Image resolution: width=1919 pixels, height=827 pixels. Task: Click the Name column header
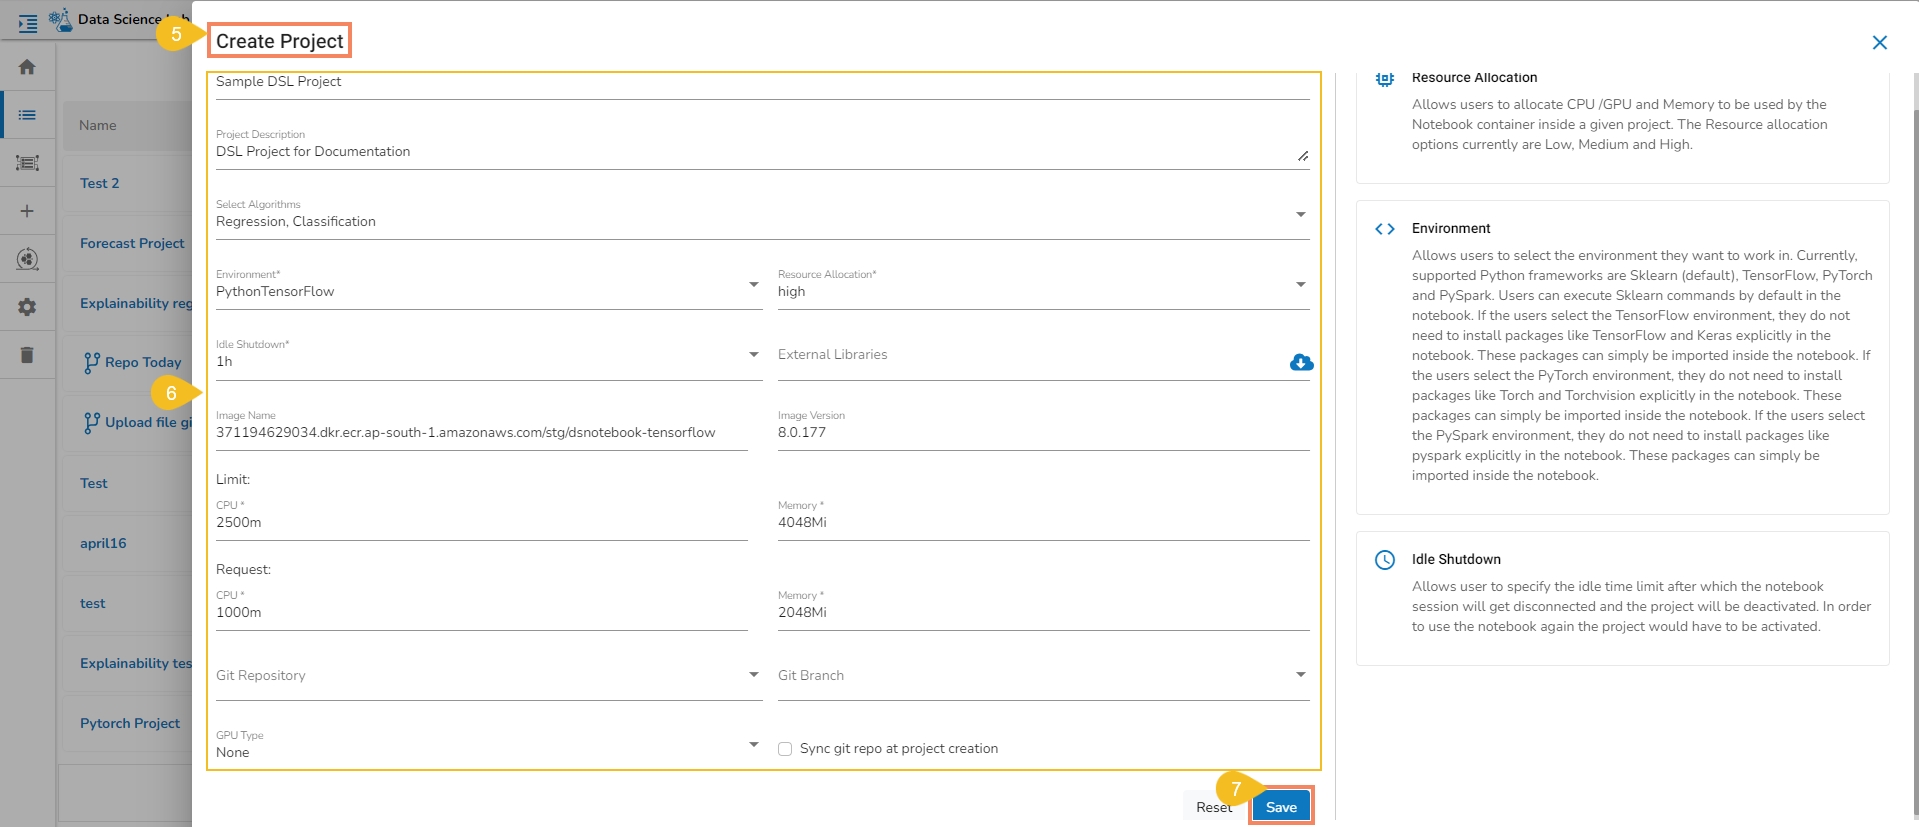[x=98, y=125]
